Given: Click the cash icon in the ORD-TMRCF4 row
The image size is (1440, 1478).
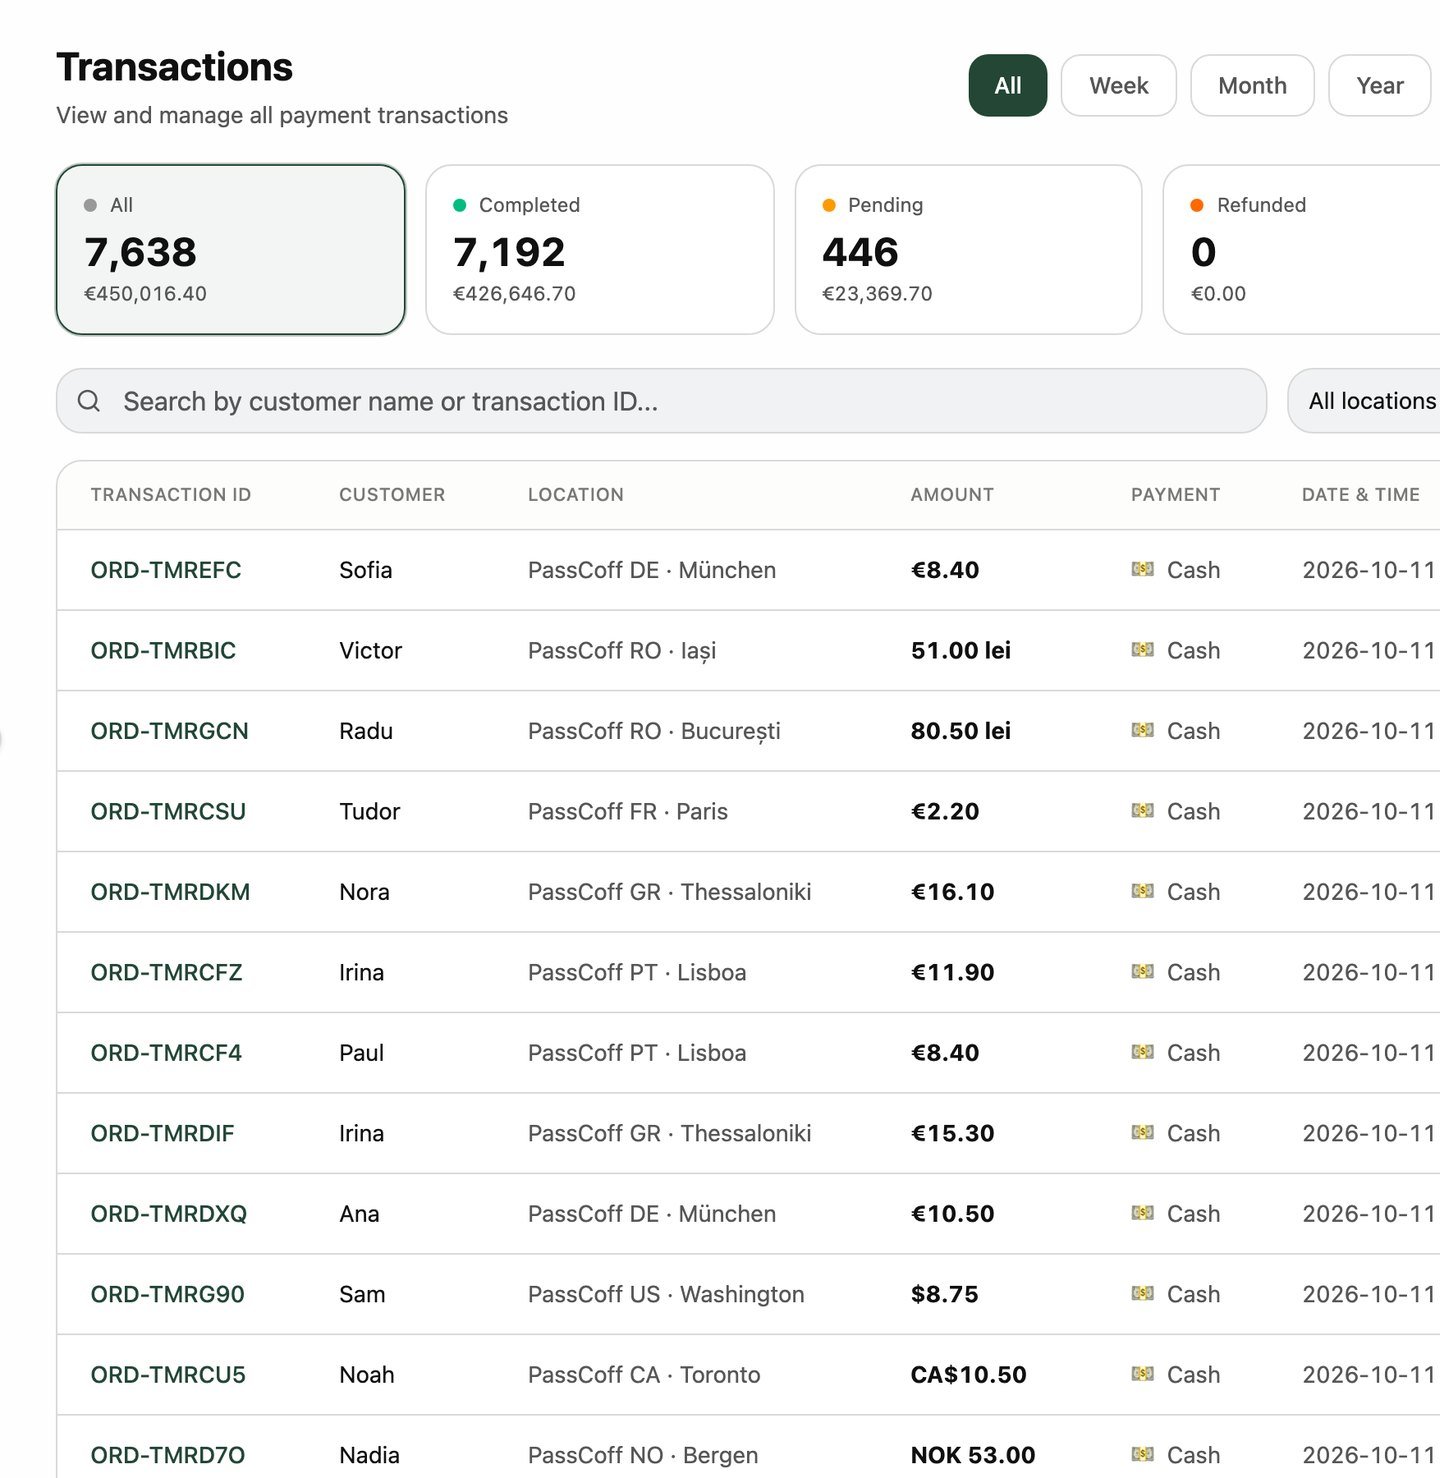Looking at the screenshot, I should click(1142, 1052).
